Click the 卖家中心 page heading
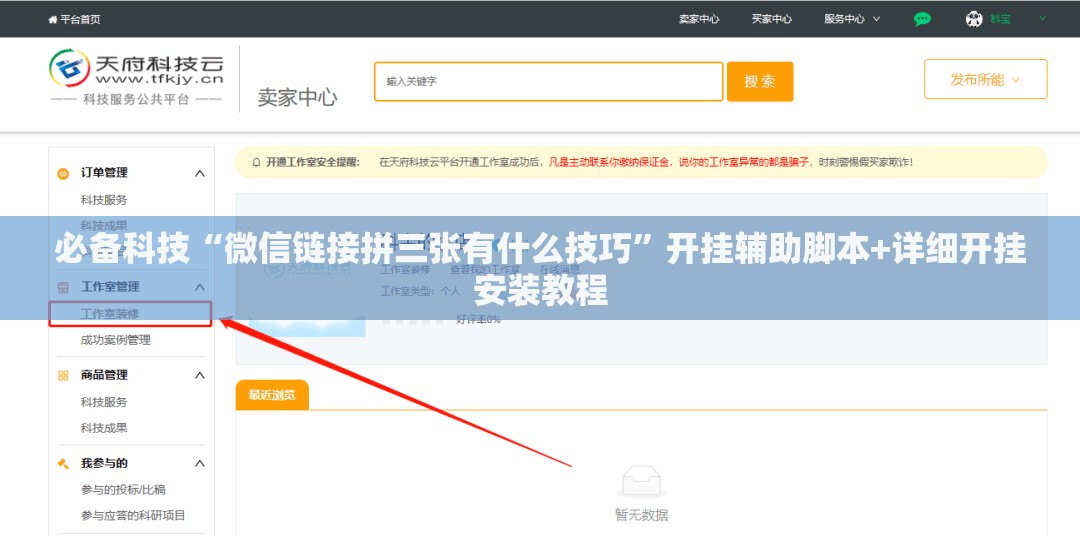This screenshot has width=1080, height=537. tap(298, 97)
